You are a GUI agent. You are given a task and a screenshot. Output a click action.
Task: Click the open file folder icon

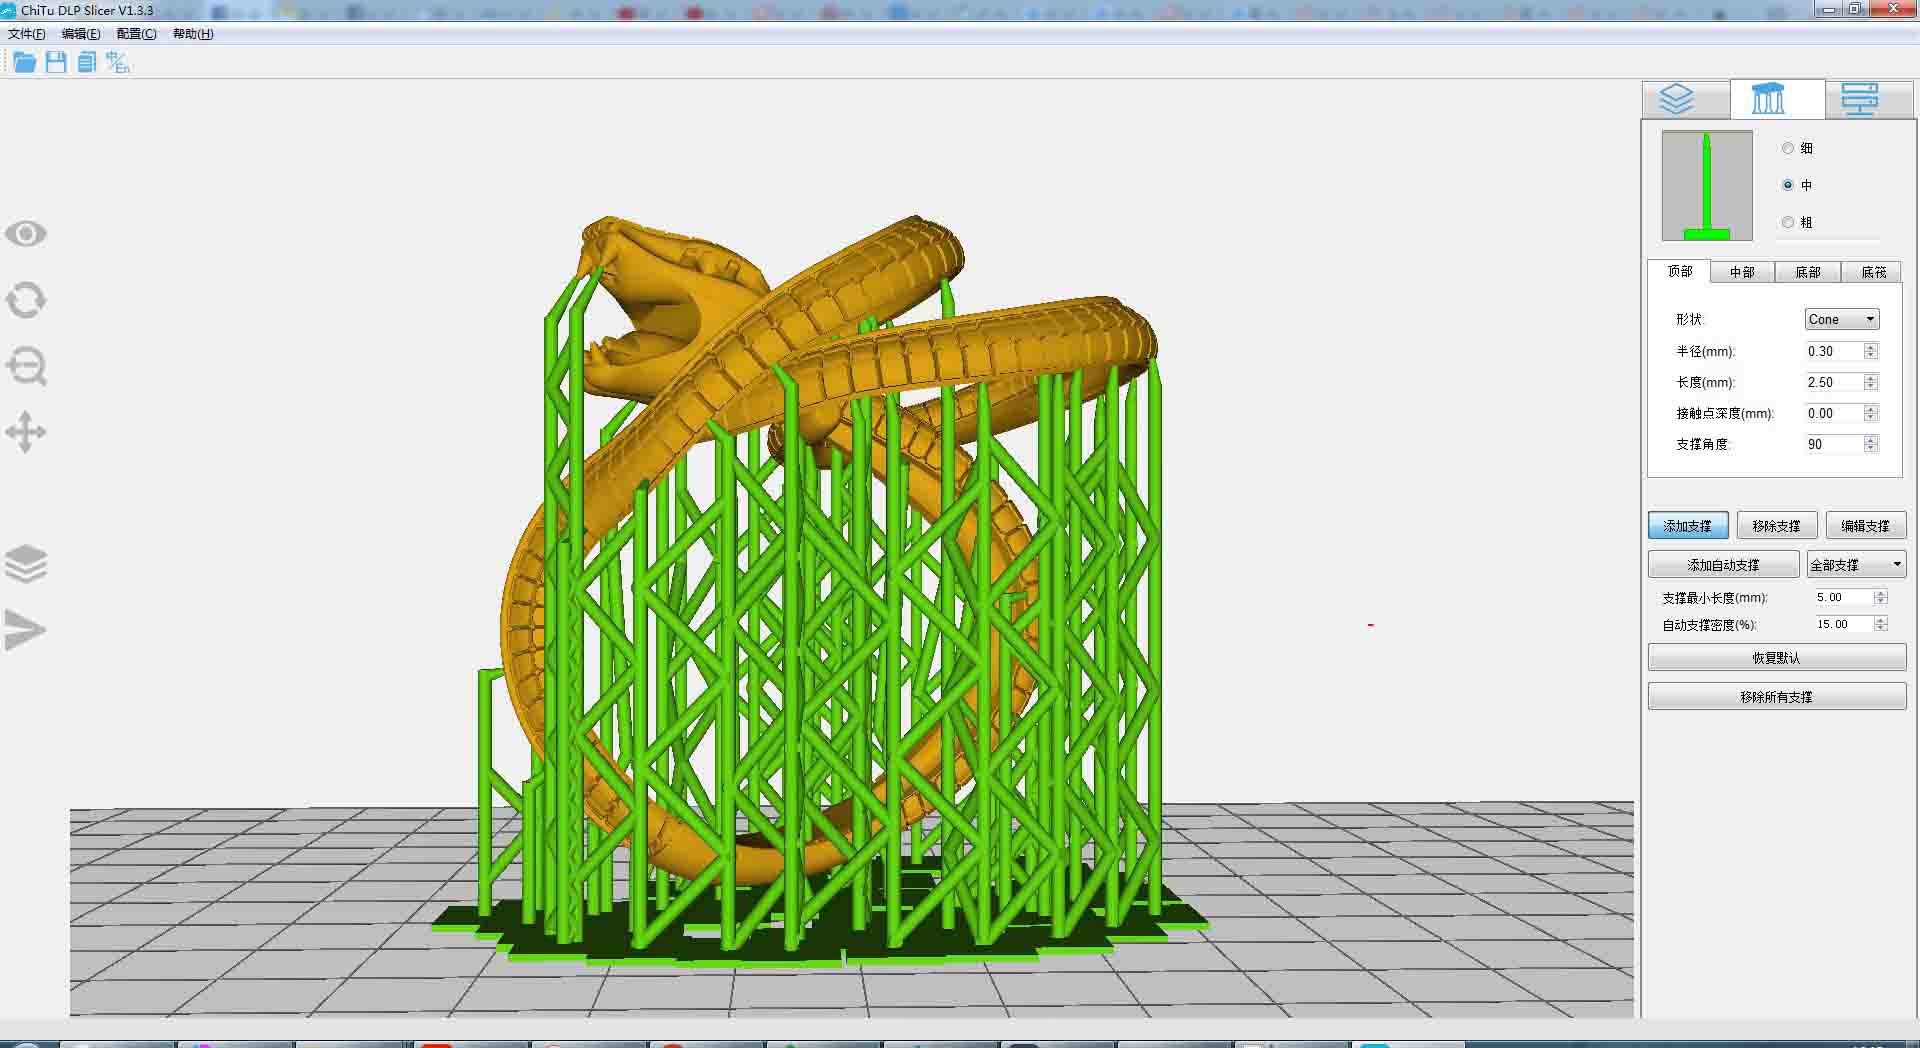[25, 63]
